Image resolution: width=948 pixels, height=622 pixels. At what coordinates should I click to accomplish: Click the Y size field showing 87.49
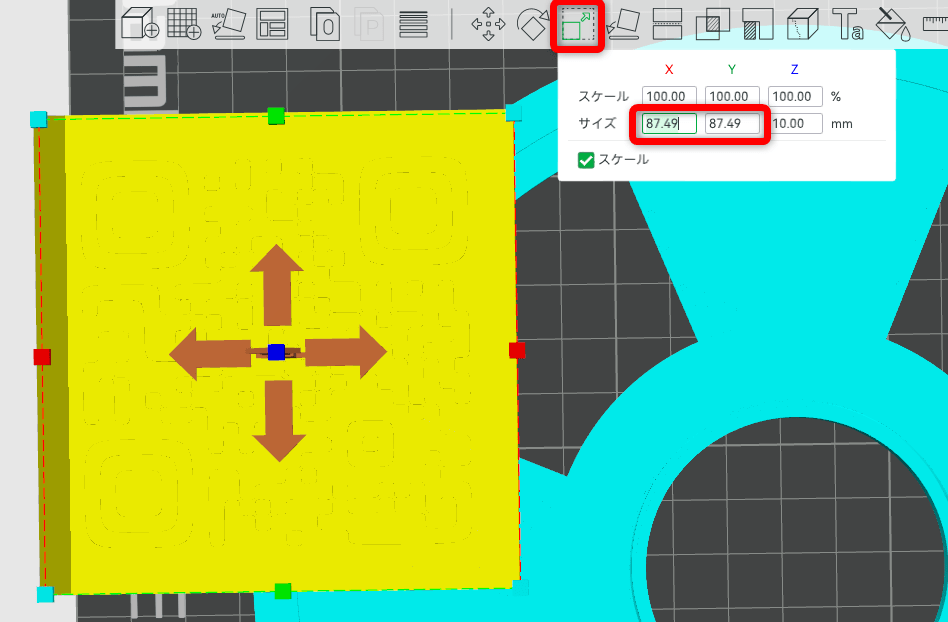[732, 123]
